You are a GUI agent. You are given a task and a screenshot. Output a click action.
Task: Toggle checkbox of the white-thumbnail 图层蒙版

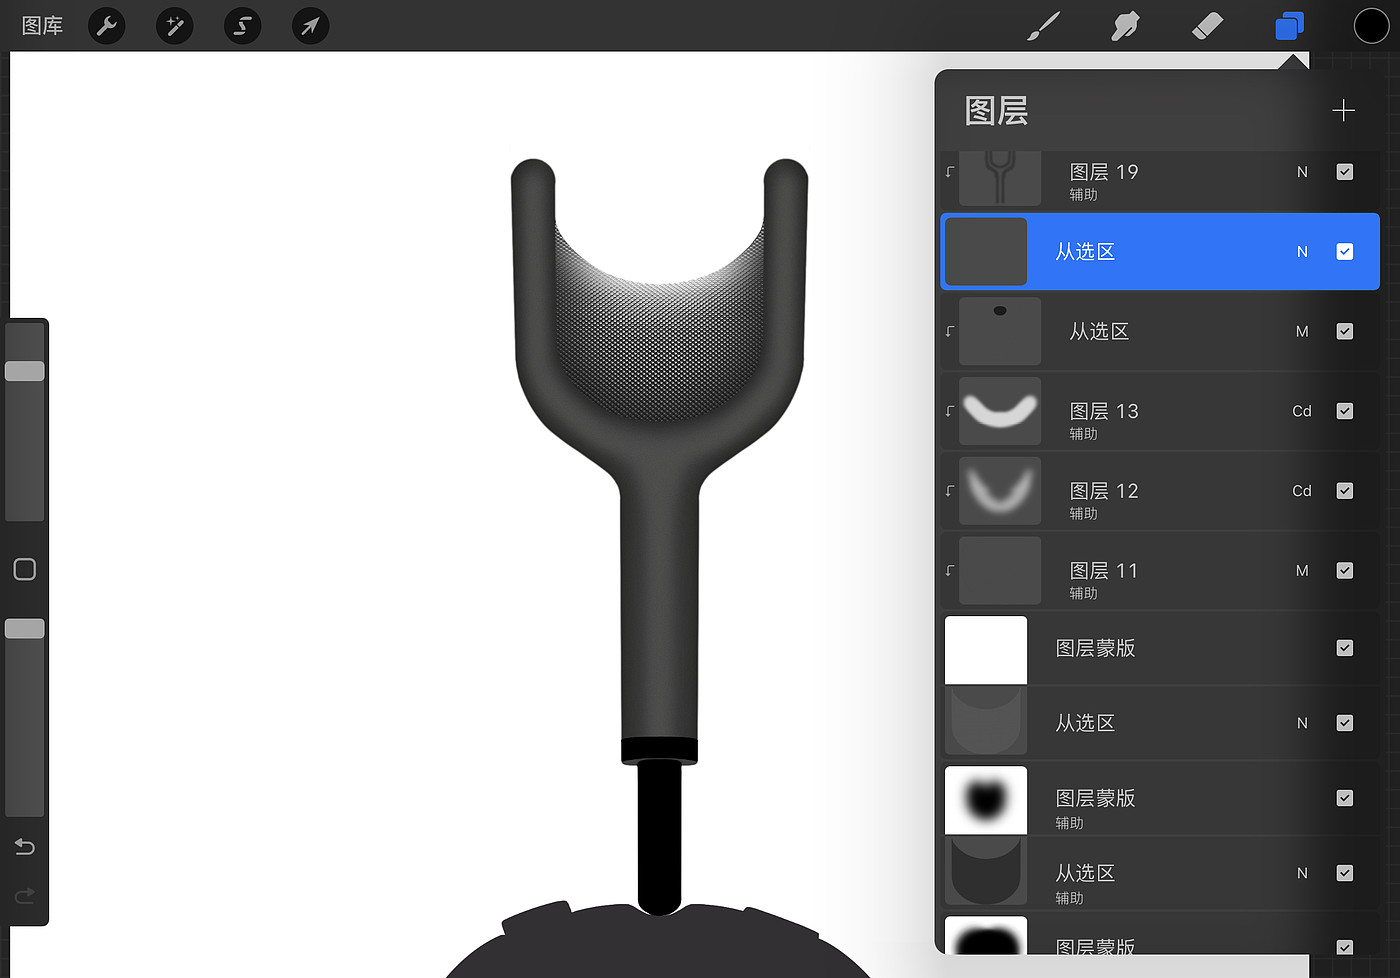(1345, 648)
